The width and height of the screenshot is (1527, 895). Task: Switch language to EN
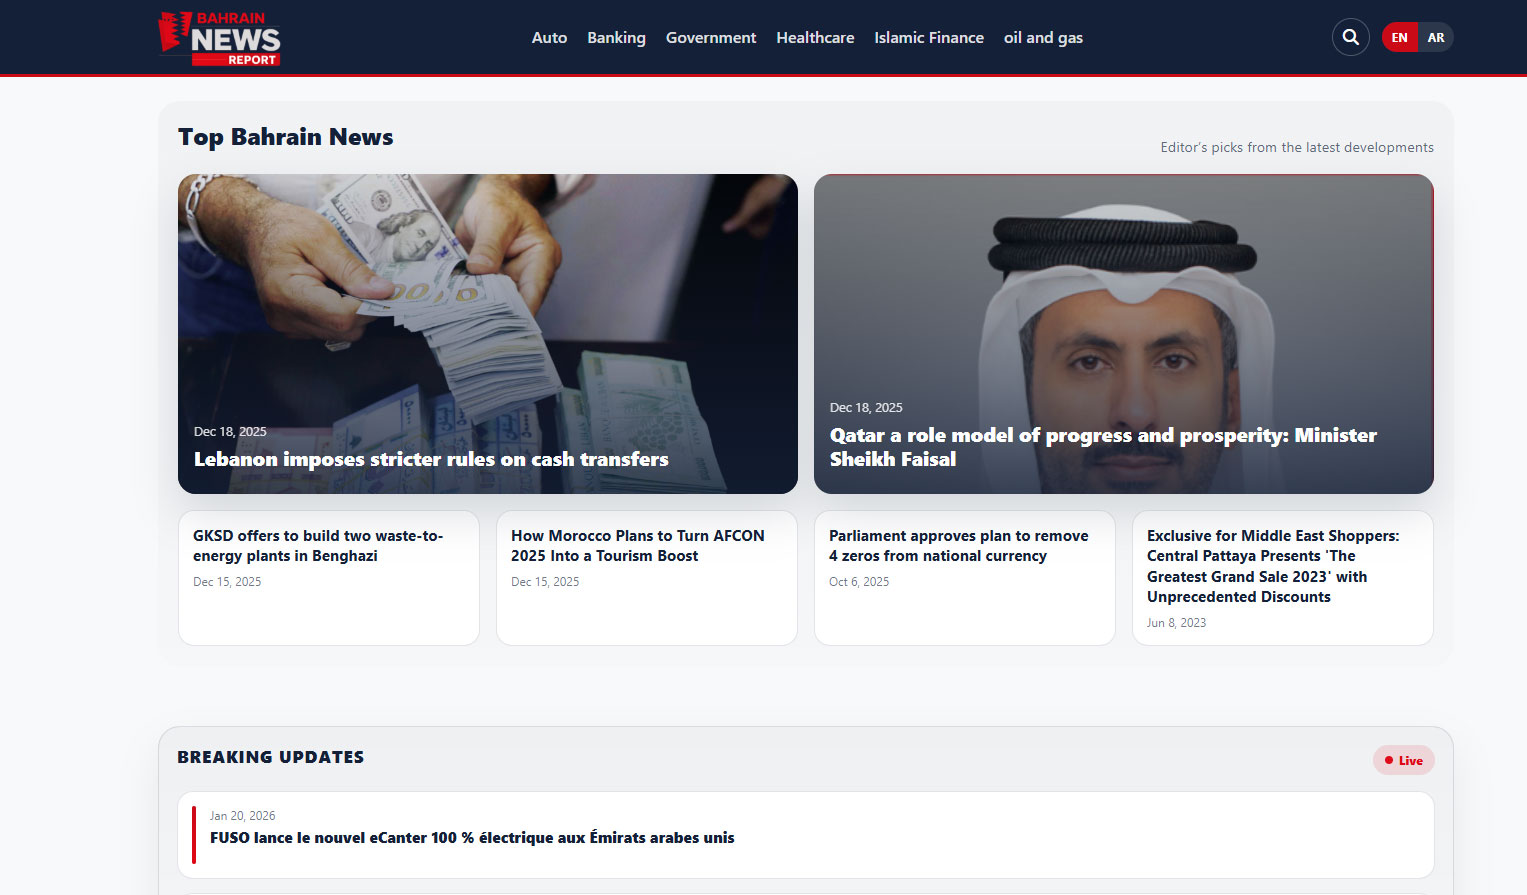[1399, 38]
